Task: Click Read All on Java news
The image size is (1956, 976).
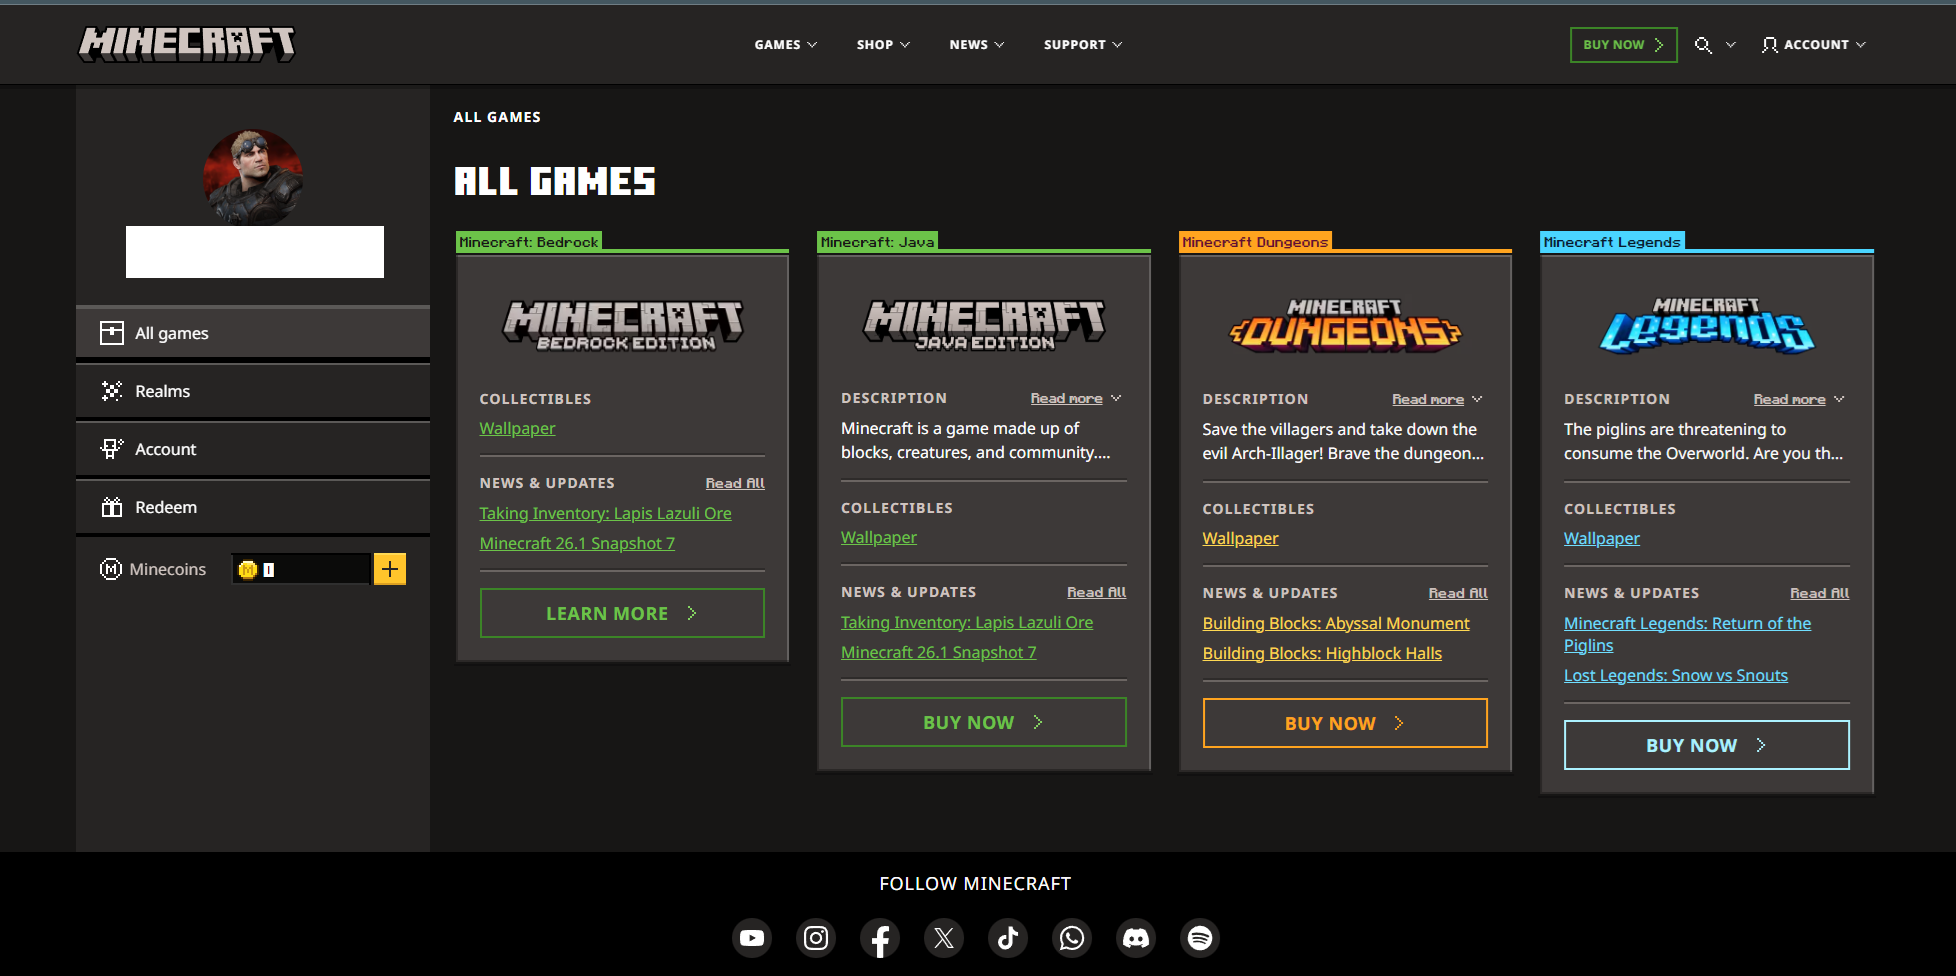Action: click(1097, 592)
